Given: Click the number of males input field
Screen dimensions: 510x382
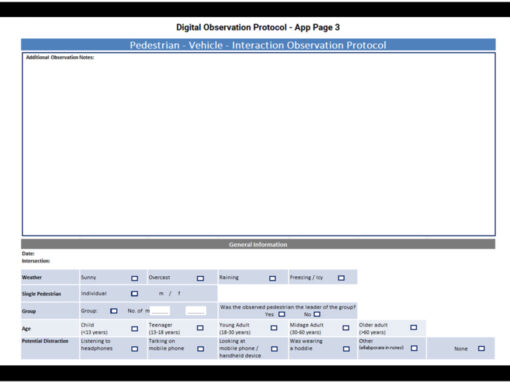Looking at the screenshot, I should click(160, 311).
